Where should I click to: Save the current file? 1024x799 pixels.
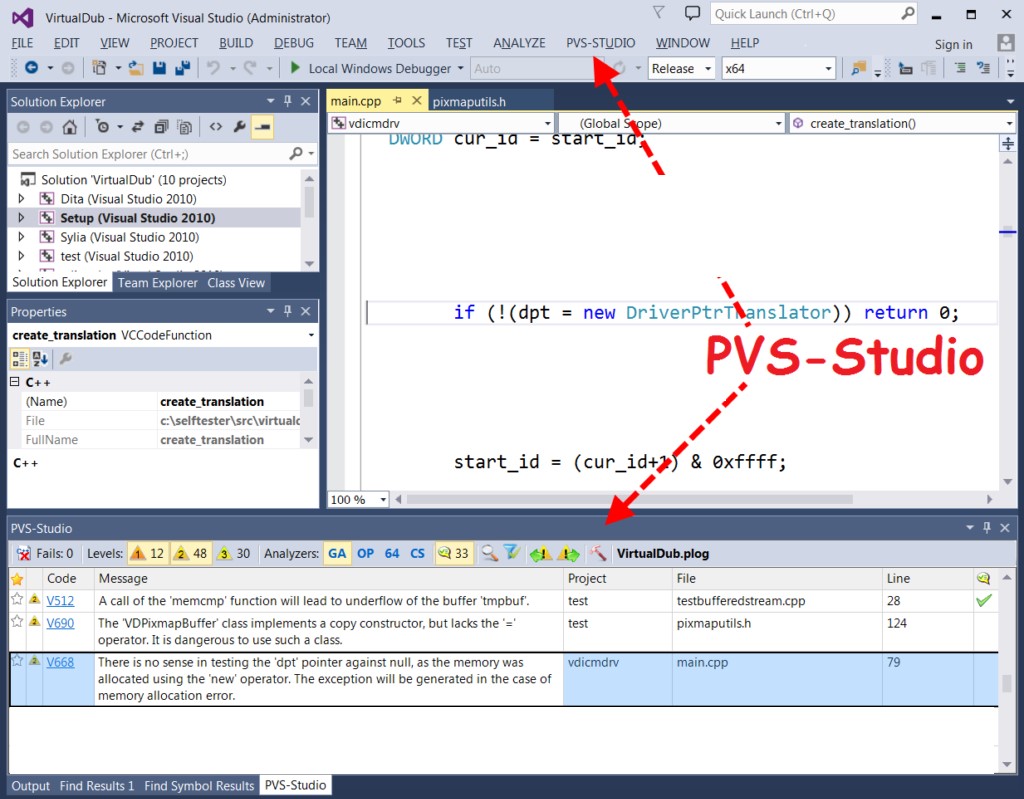click(159, 67)
